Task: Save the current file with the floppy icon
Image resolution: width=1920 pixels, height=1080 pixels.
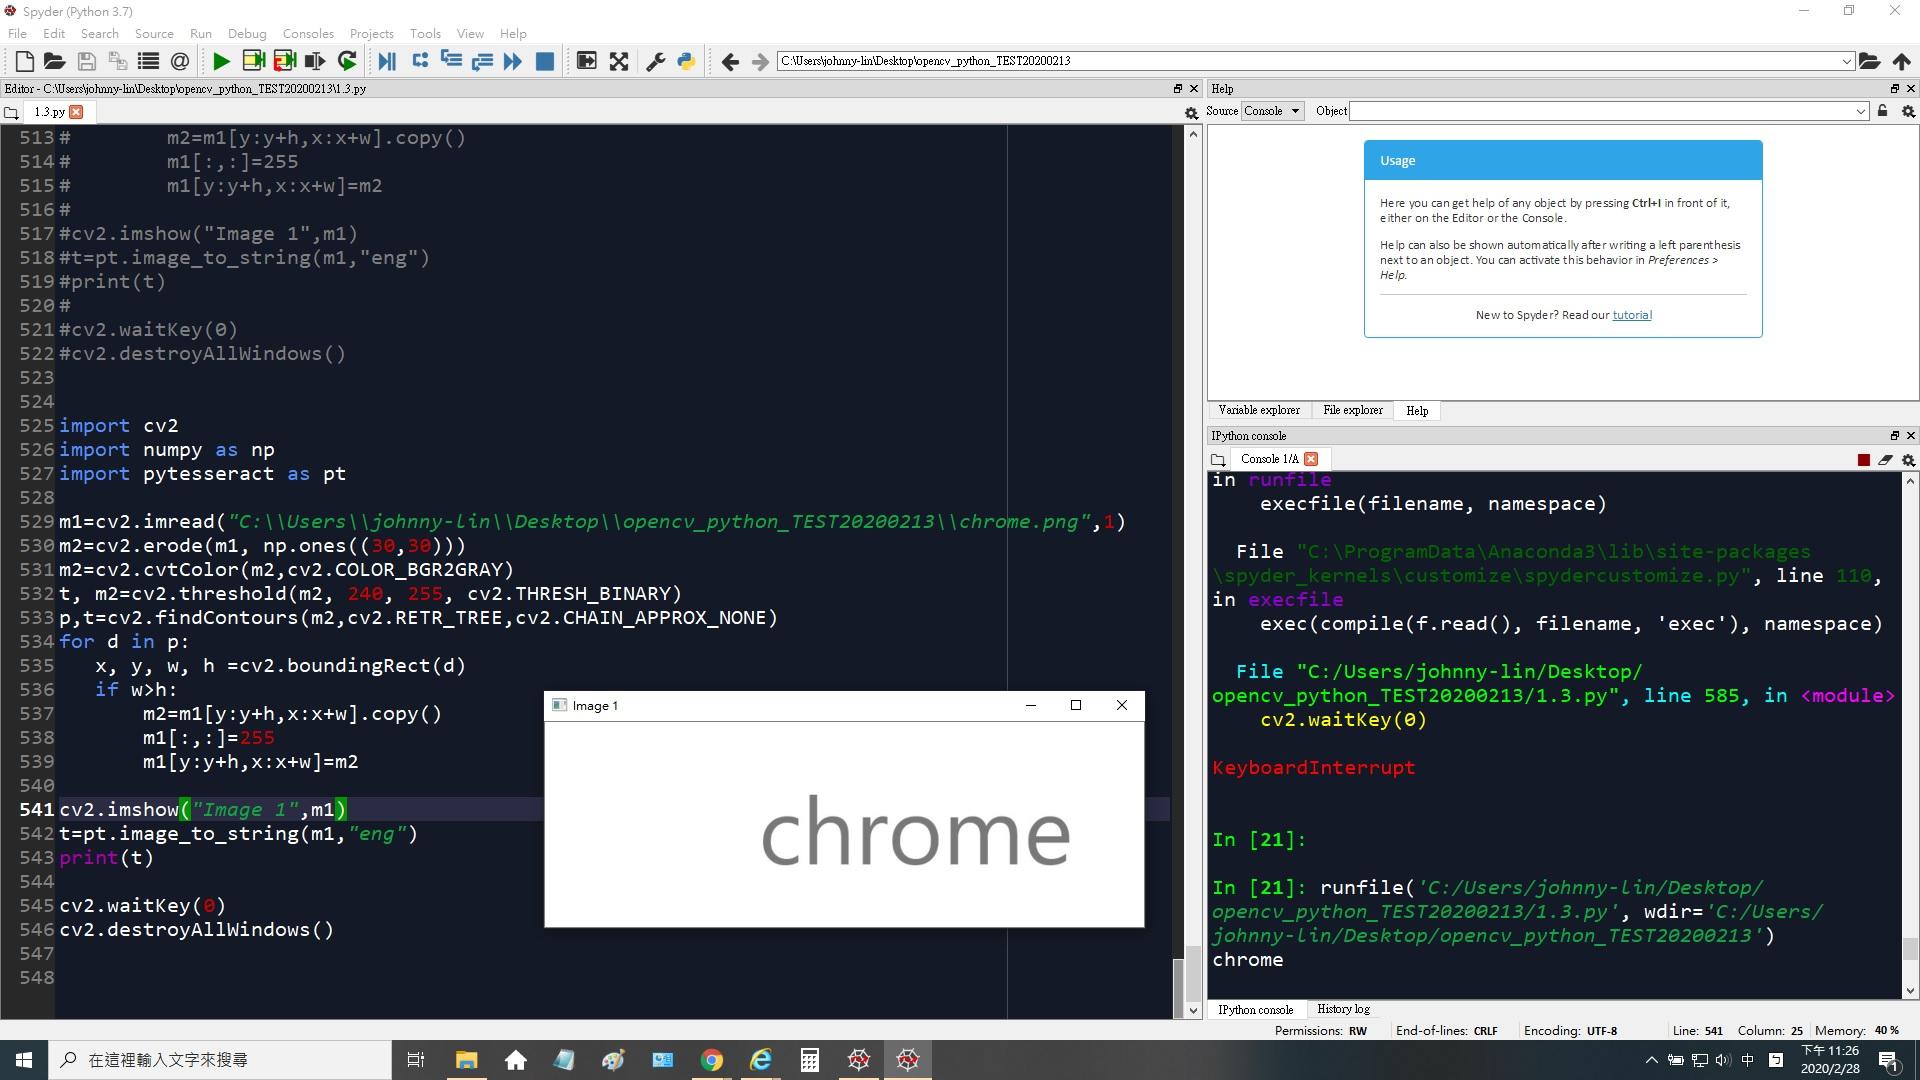Action: tap(86, 61)
